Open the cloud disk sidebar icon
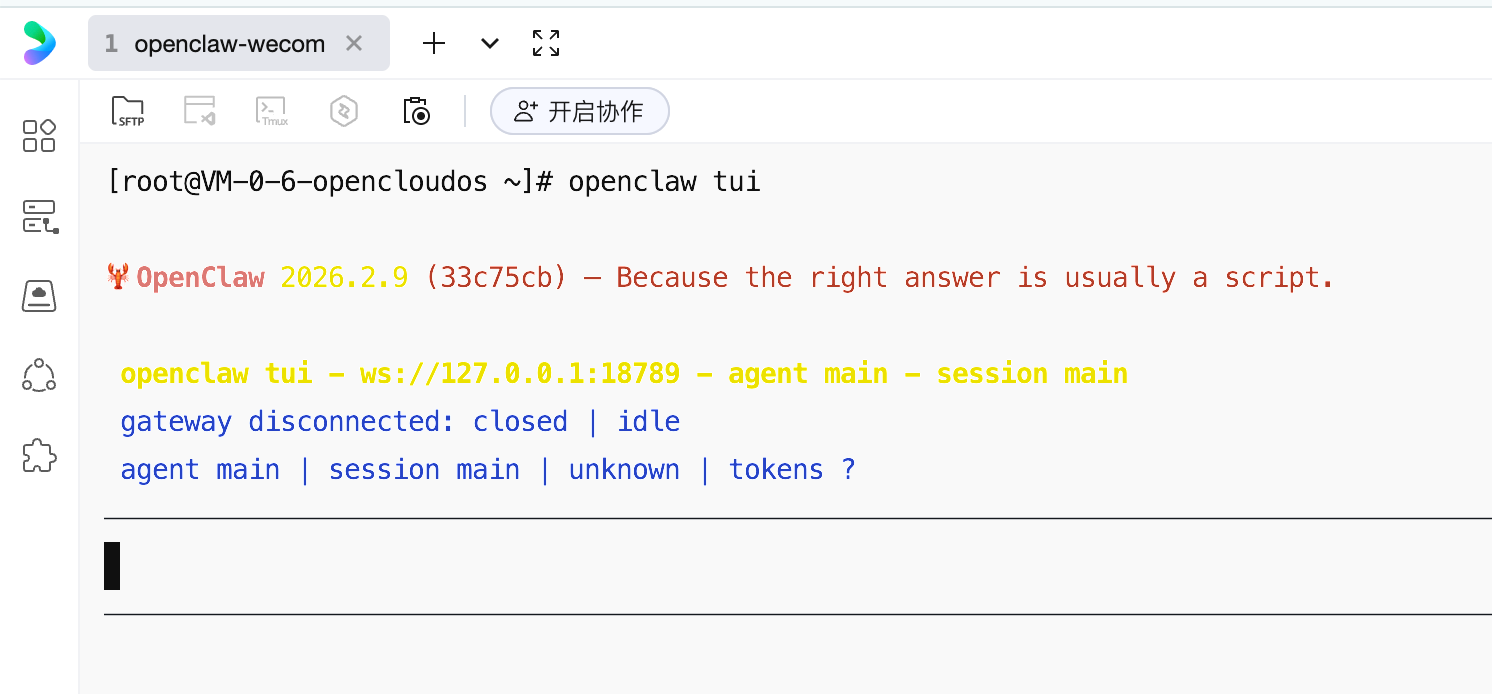Viewport: 1492px width, 694px height. point(39,296)
